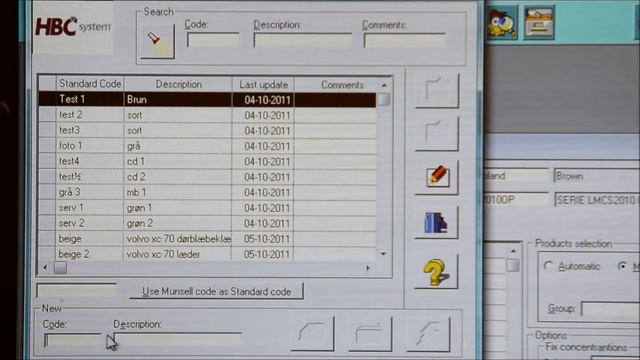
Task: Click horizontal scrollbar left arrow
Action: click(45, 268)
